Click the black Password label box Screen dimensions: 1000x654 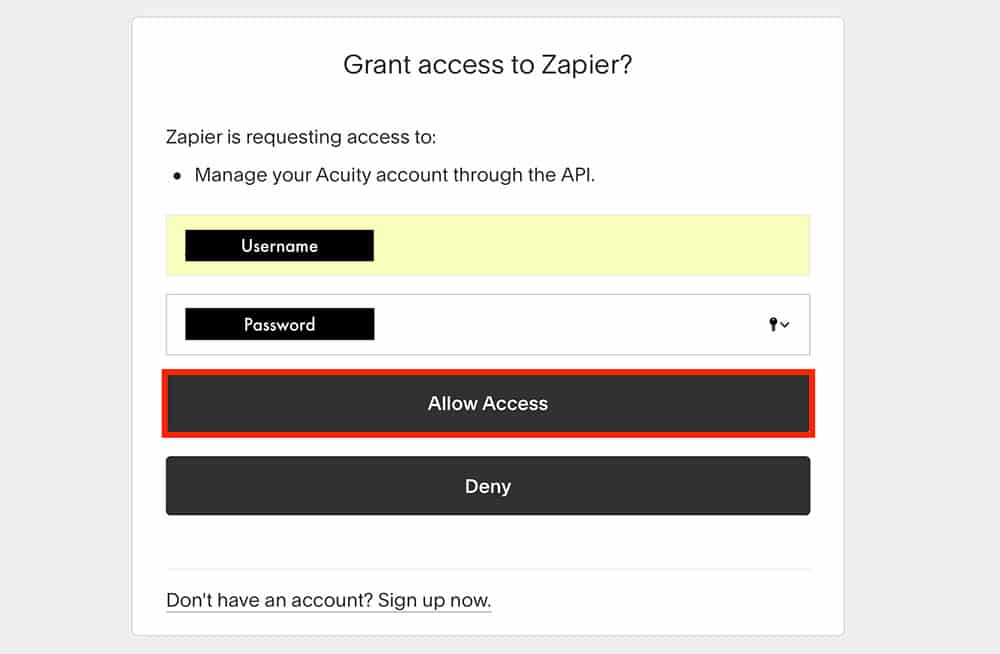(279, 324)
